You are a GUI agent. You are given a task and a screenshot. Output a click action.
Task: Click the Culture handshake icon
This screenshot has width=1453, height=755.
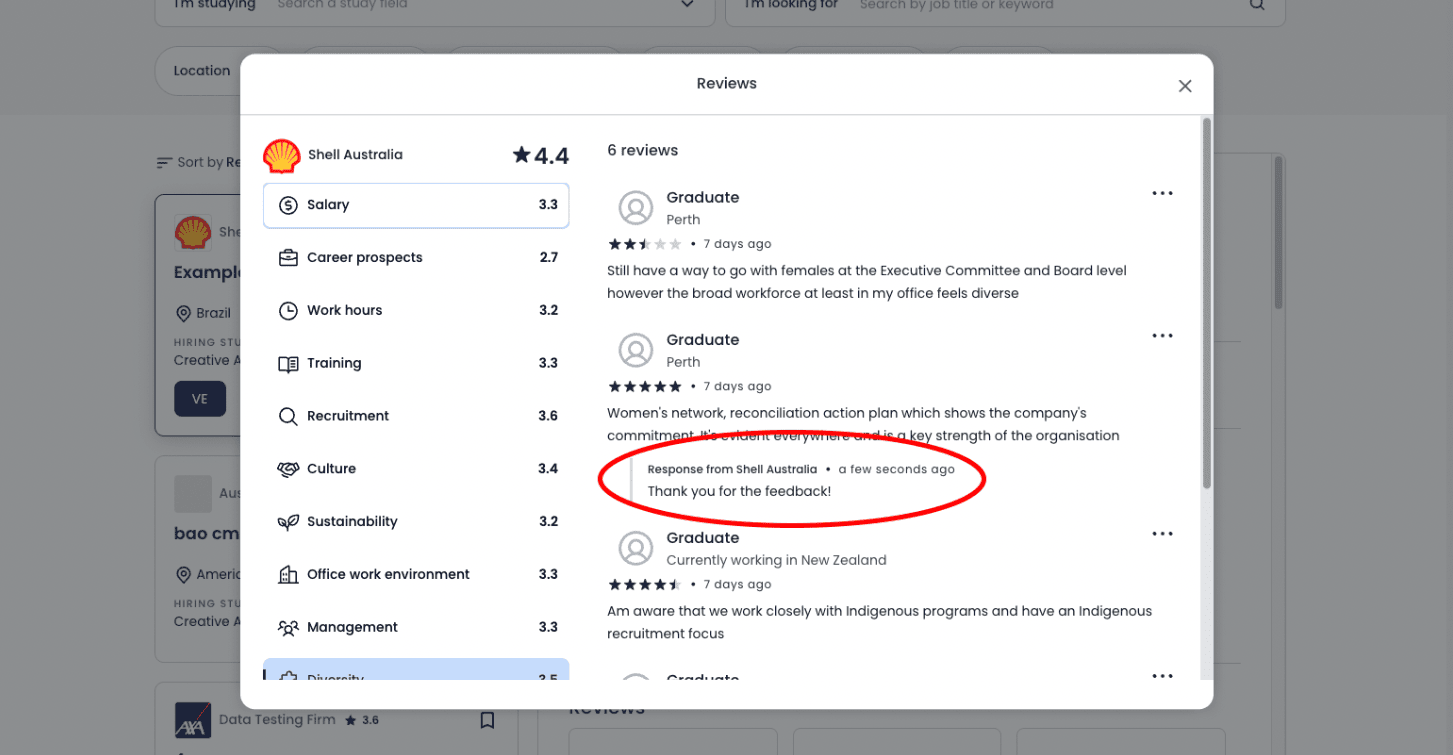288,469
